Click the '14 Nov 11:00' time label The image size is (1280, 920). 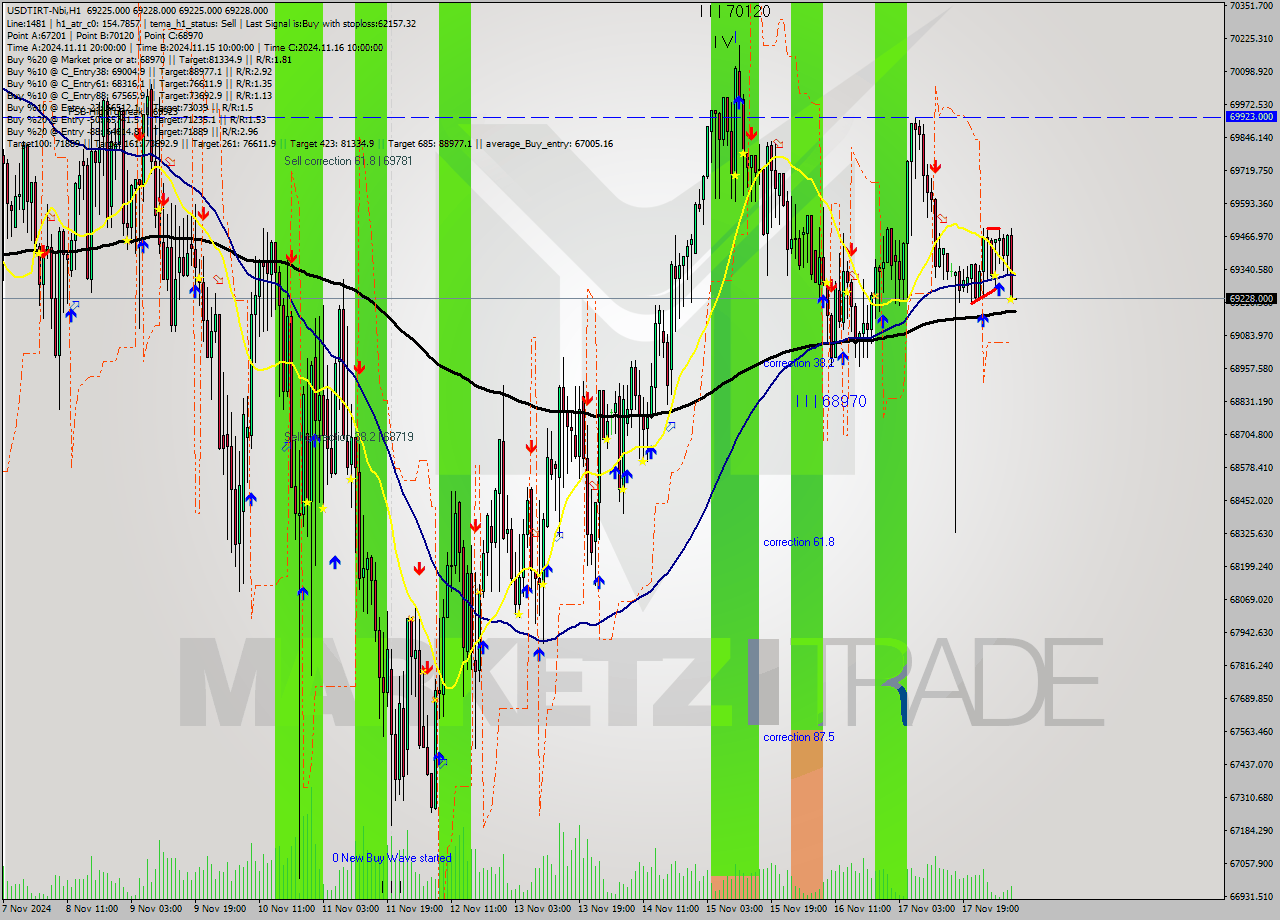[x=670, y=909]
